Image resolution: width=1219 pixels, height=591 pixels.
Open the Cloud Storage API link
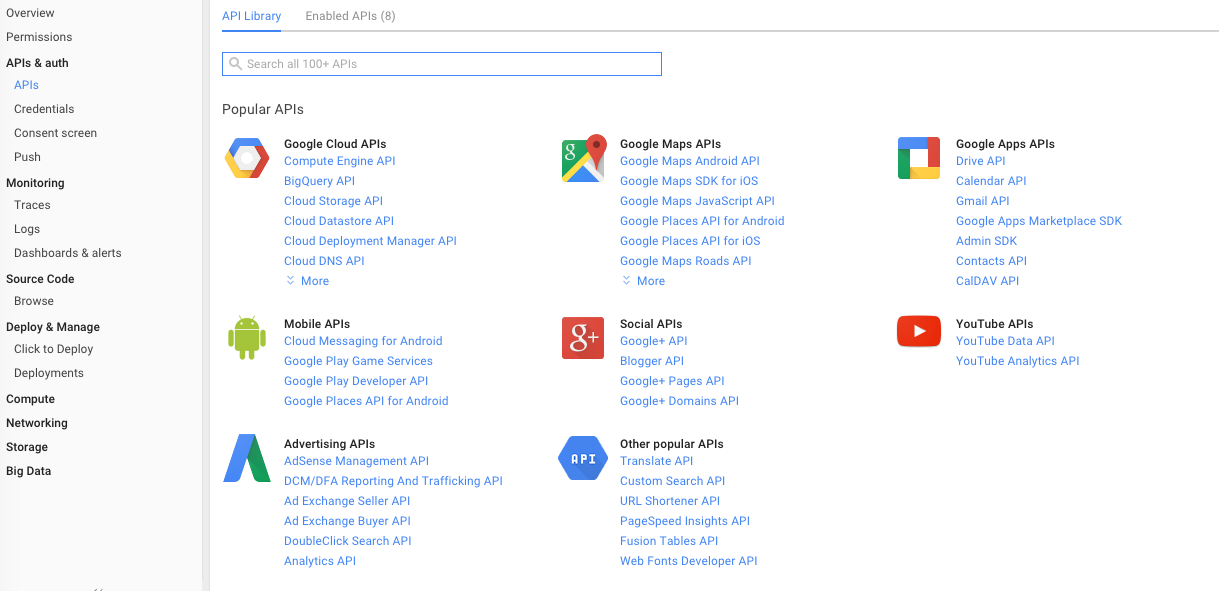tap(333, 201)
